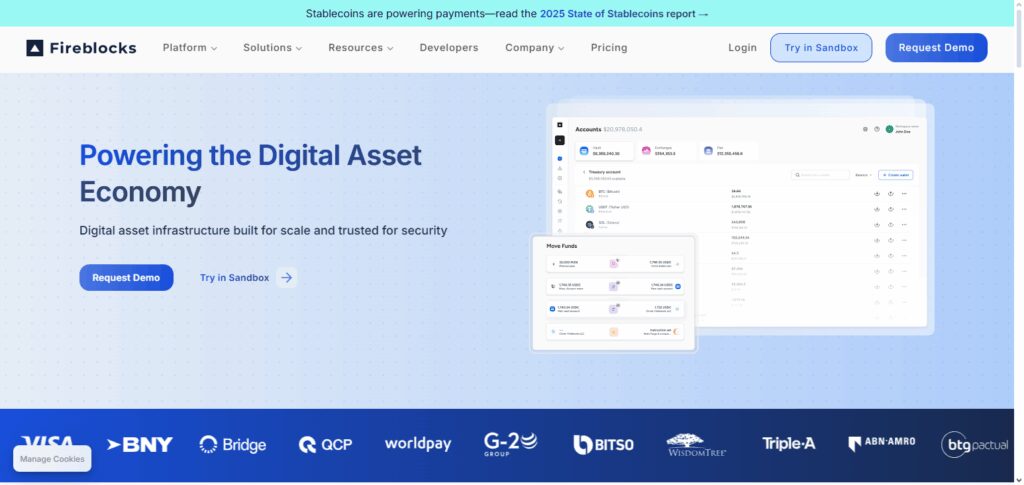Screen dimensions: 1024x485
Task: Click the Powering the Digital Asset Economy heading
Action: pyautogui.click(x=250, y=174)
